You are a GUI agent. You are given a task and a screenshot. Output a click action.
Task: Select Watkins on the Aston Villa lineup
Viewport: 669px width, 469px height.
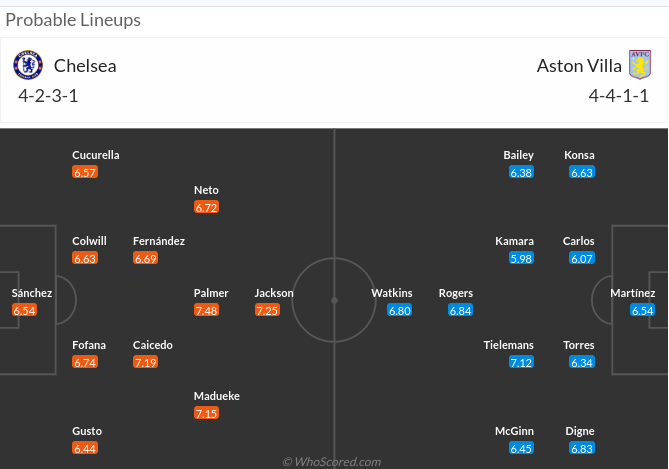click(392, 293)
